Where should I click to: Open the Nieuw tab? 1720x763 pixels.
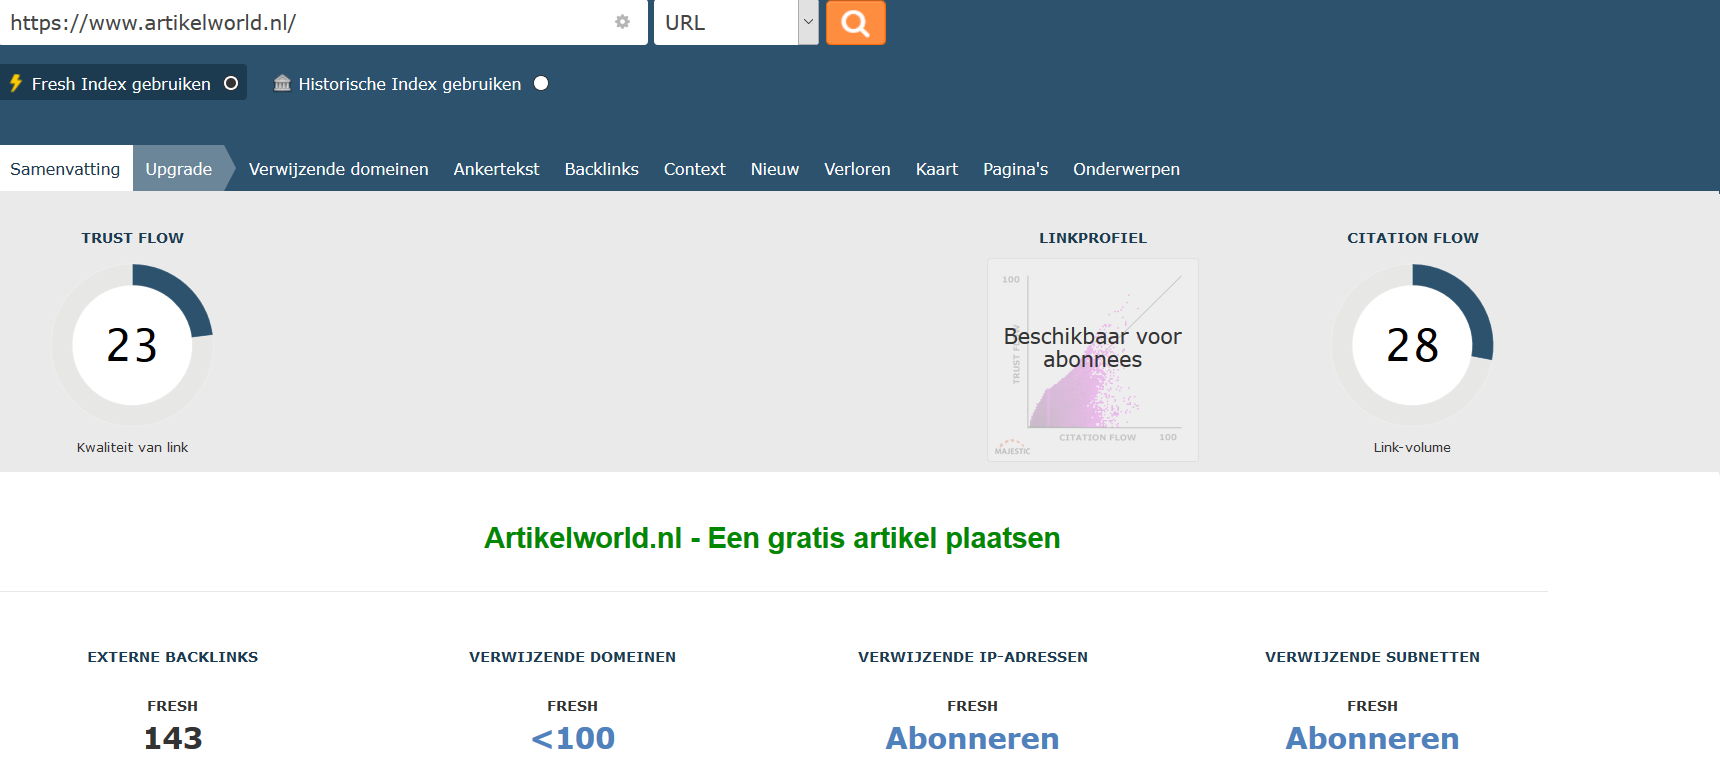(x=775, y=169)
